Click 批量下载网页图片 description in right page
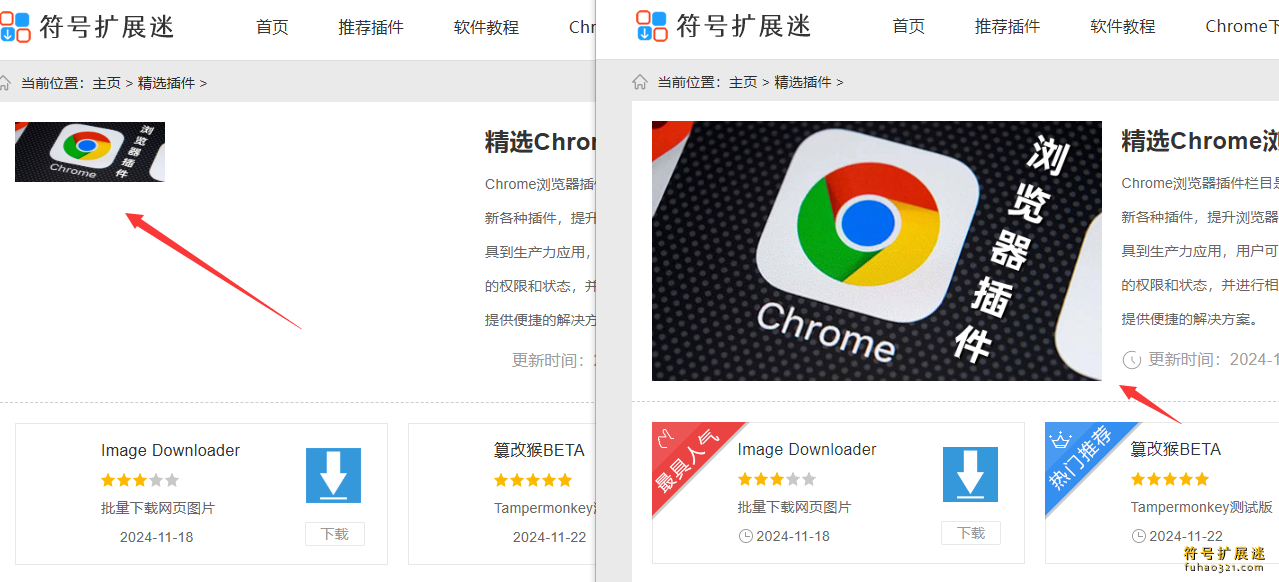 tap(795, 507)
